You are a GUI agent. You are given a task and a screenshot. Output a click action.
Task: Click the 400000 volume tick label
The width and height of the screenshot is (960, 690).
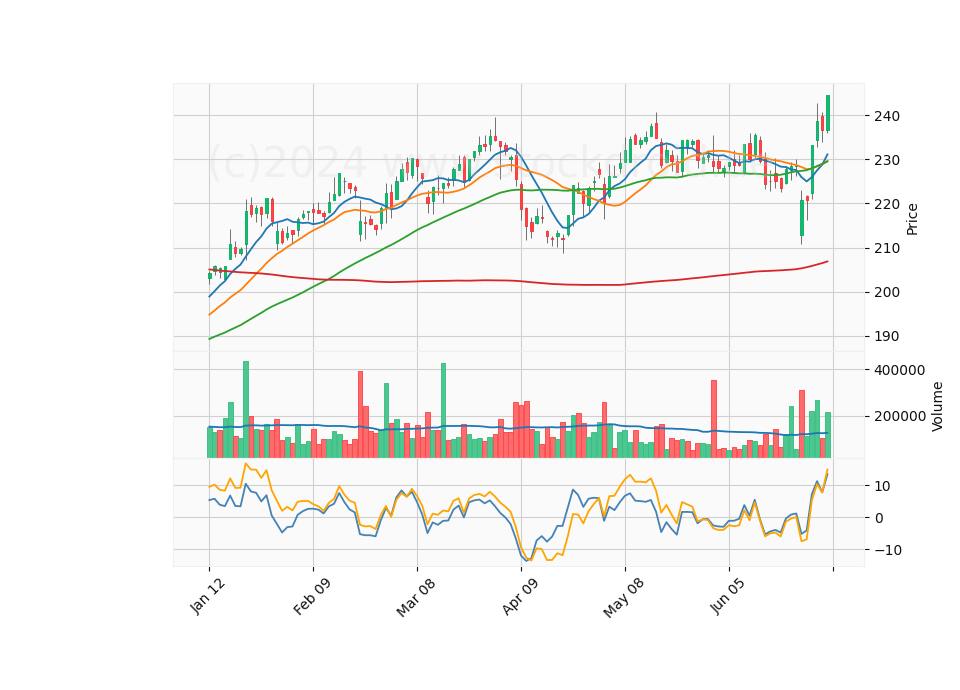[x=900, y=370]
